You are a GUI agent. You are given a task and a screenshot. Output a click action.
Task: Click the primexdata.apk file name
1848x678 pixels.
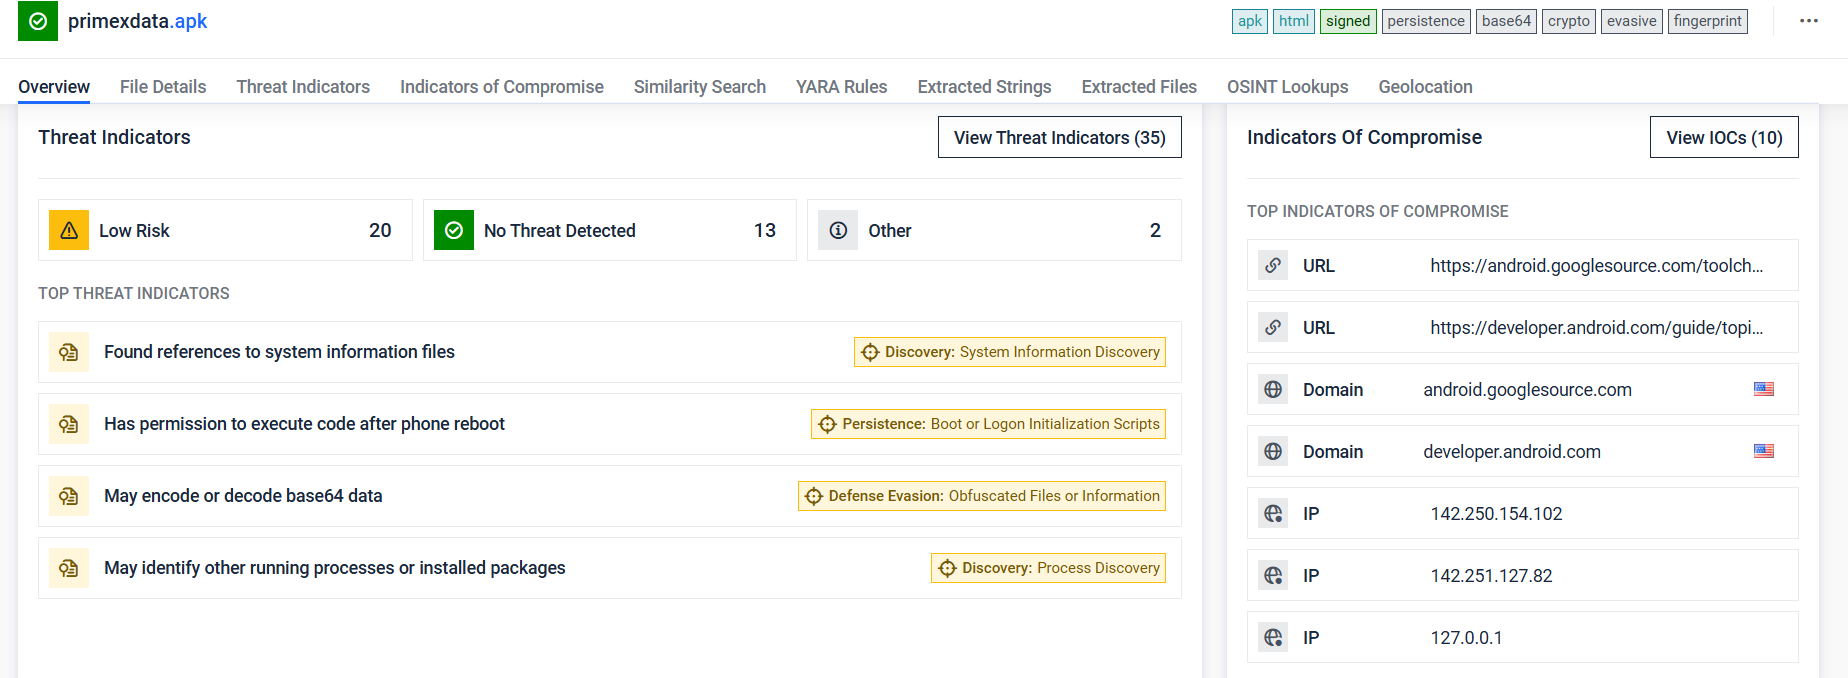tap(137, 21)
